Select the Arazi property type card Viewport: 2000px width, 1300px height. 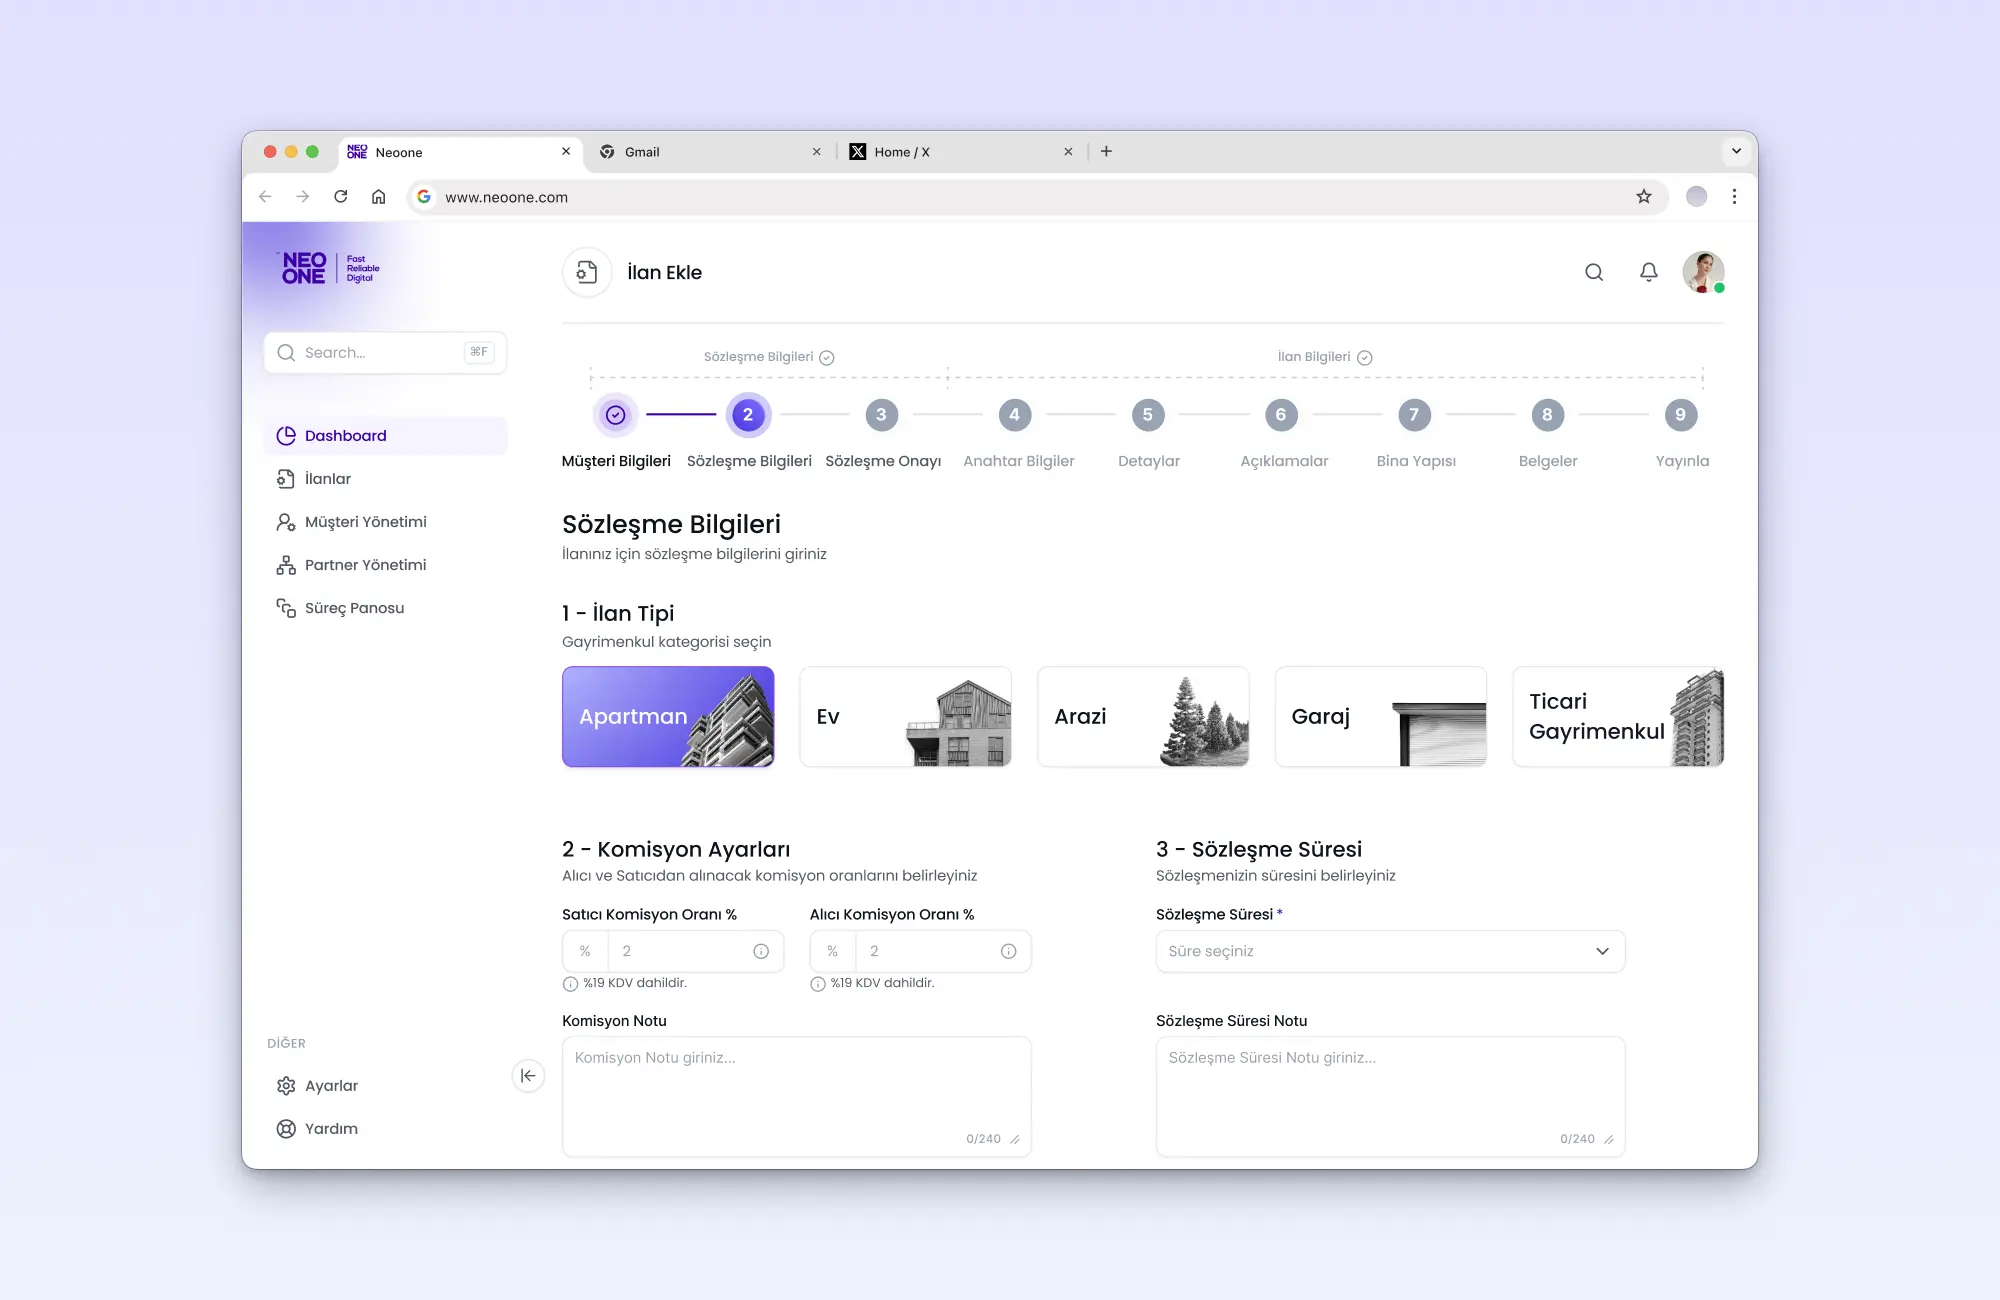[x=1143, y=717]
